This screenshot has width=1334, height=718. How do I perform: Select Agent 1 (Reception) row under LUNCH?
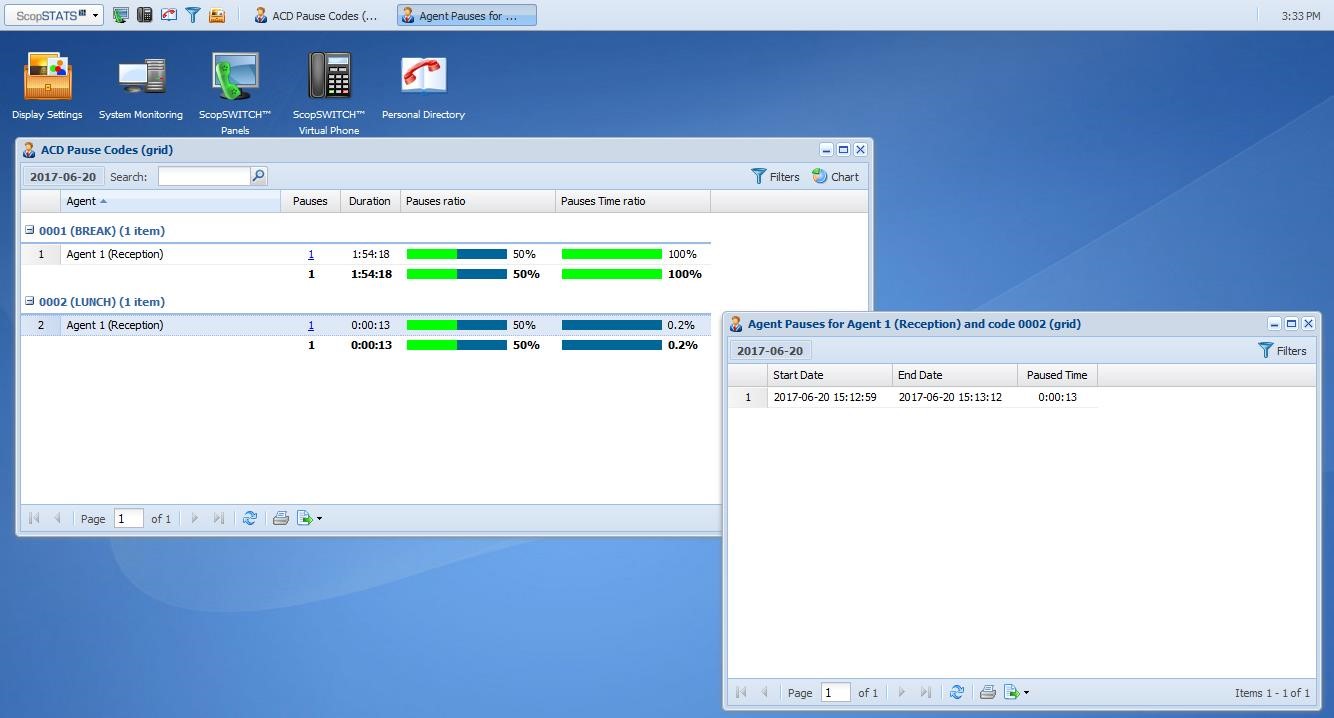(366, 325)
